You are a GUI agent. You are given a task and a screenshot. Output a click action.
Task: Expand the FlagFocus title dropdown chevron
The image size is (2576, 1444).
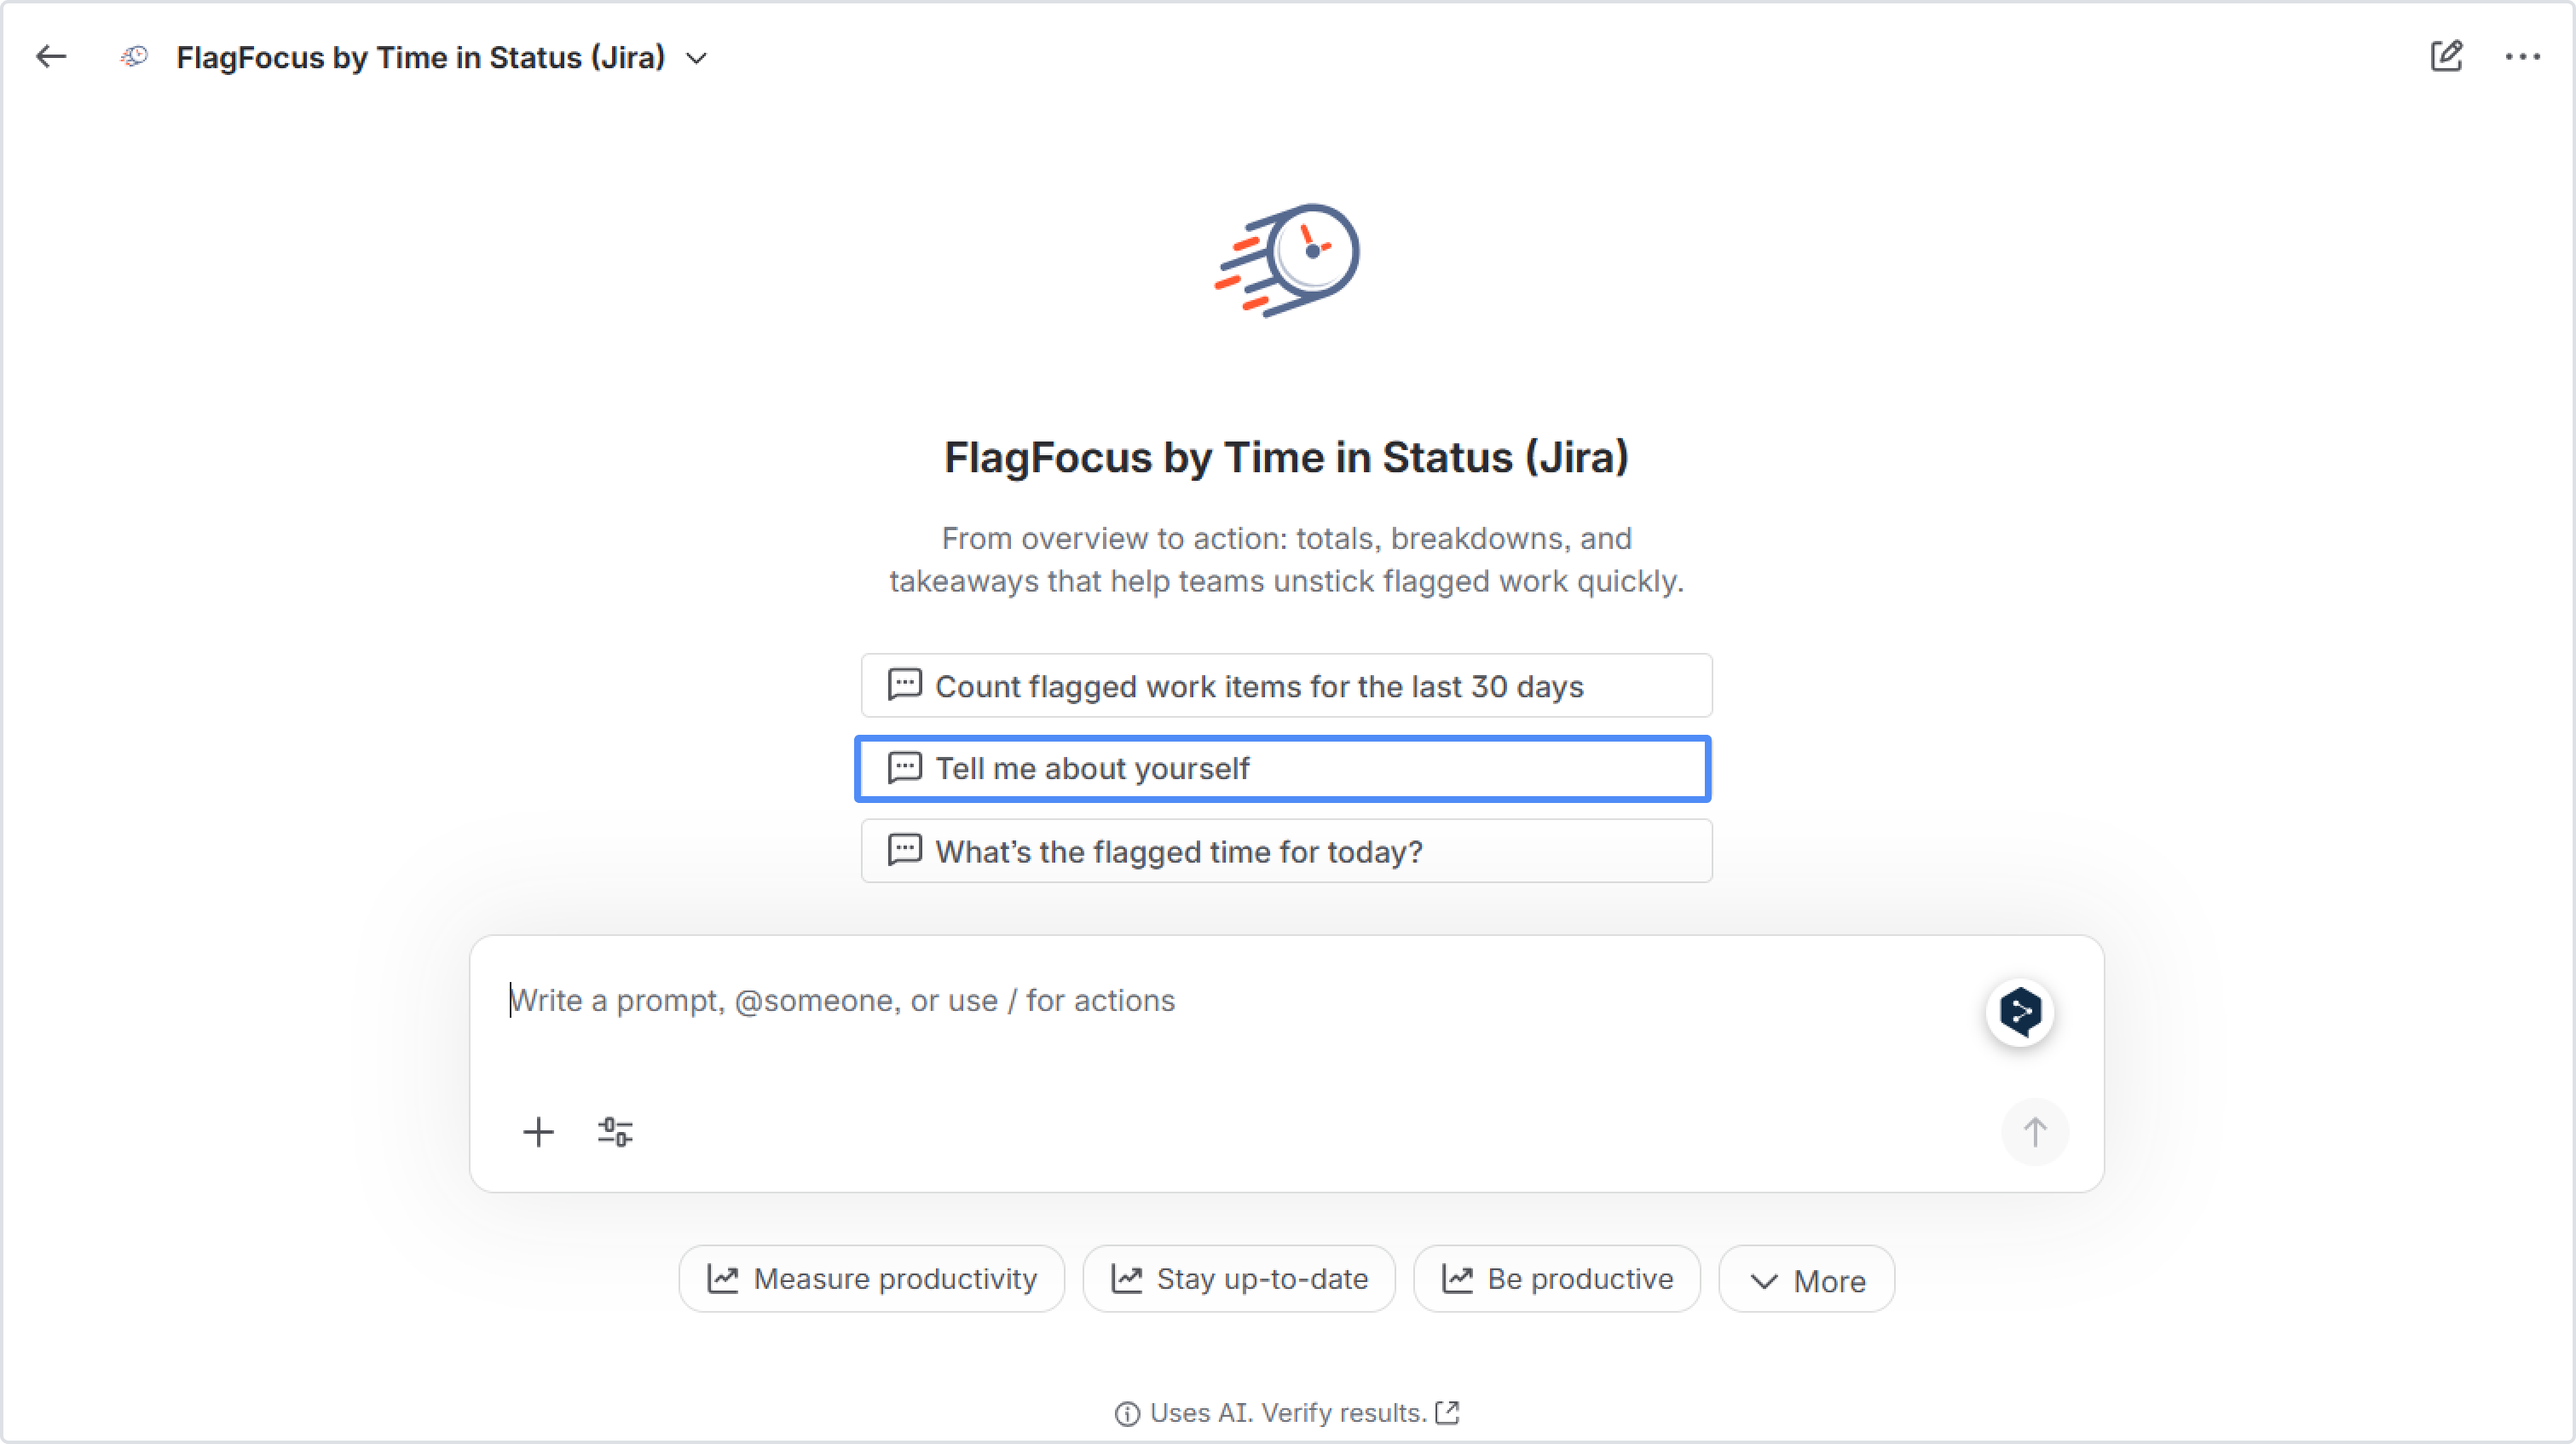point(697,58)
